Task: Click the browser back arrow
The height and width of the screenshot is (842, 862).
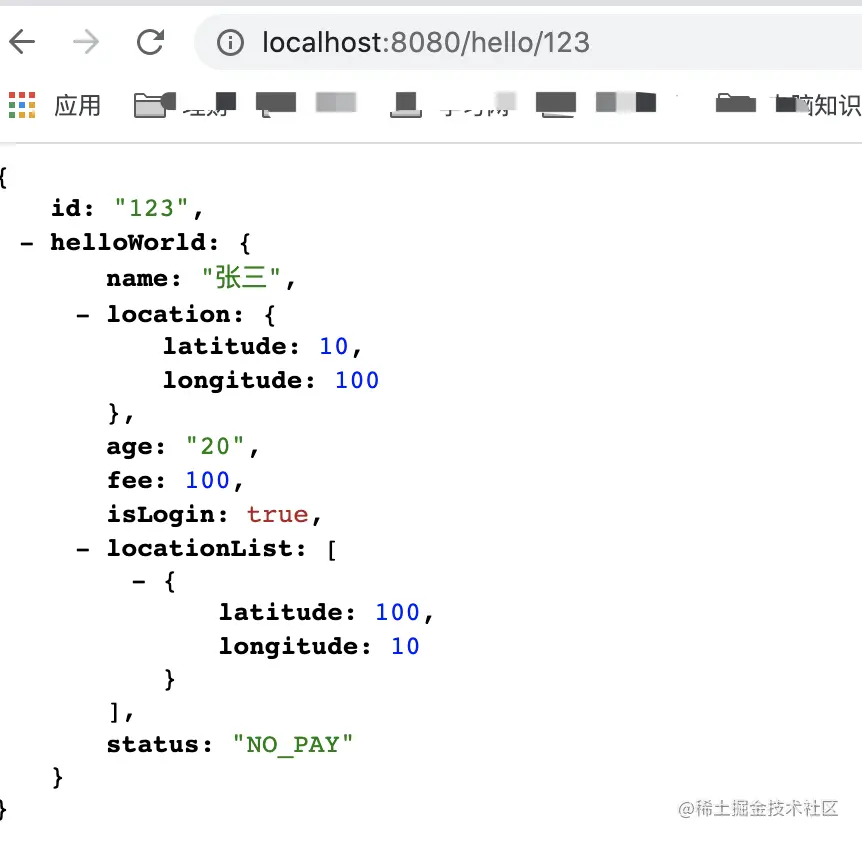Action: point(22,42)
